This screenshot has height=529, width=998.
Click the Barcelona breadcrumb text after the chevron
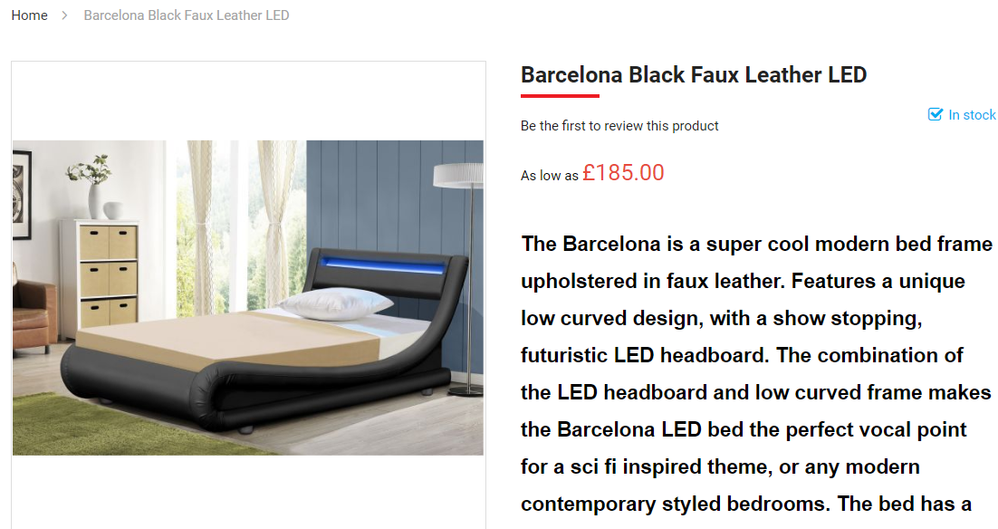pyautogui.click(x=186, y=16)
